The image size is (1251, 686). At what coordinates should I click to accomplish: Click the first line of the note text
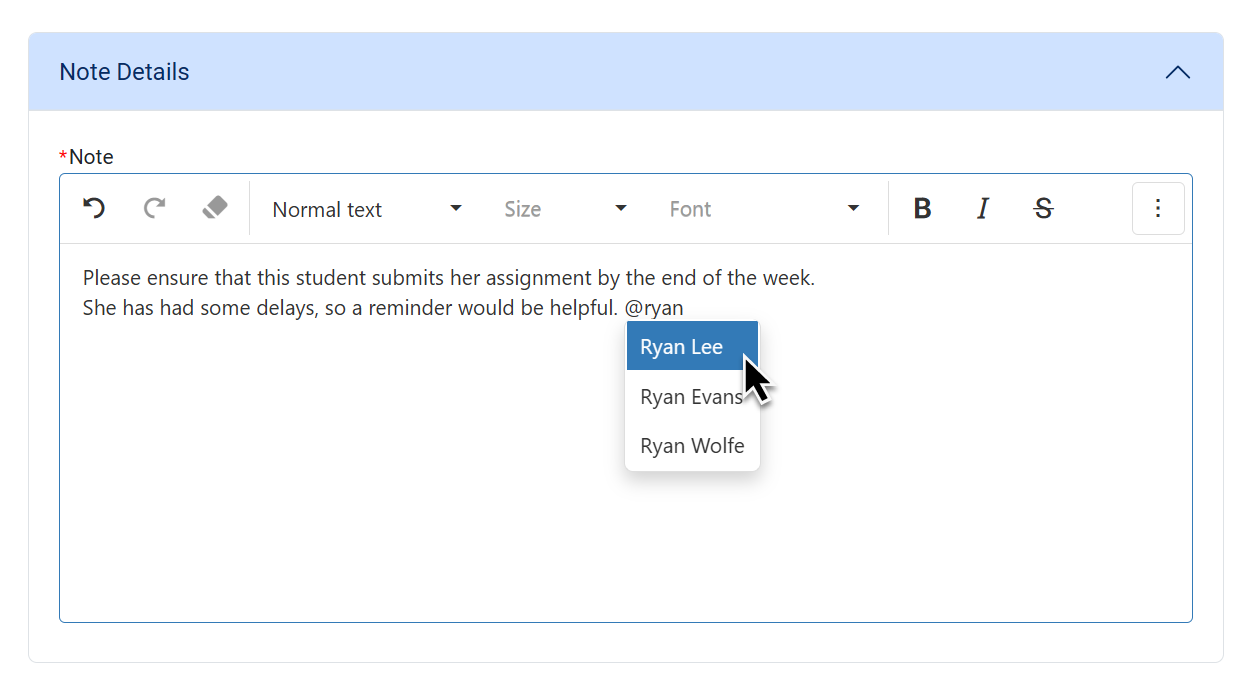448,278
